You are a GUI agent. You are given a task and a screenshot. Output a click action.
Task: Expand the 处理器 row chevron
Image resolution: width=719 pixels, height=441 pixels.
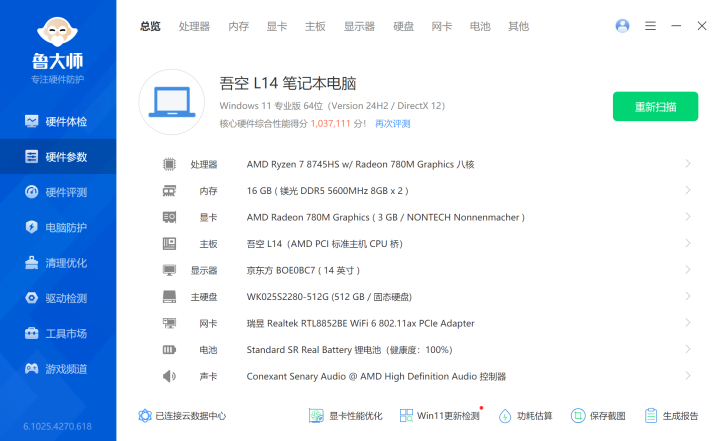(687, 164)
